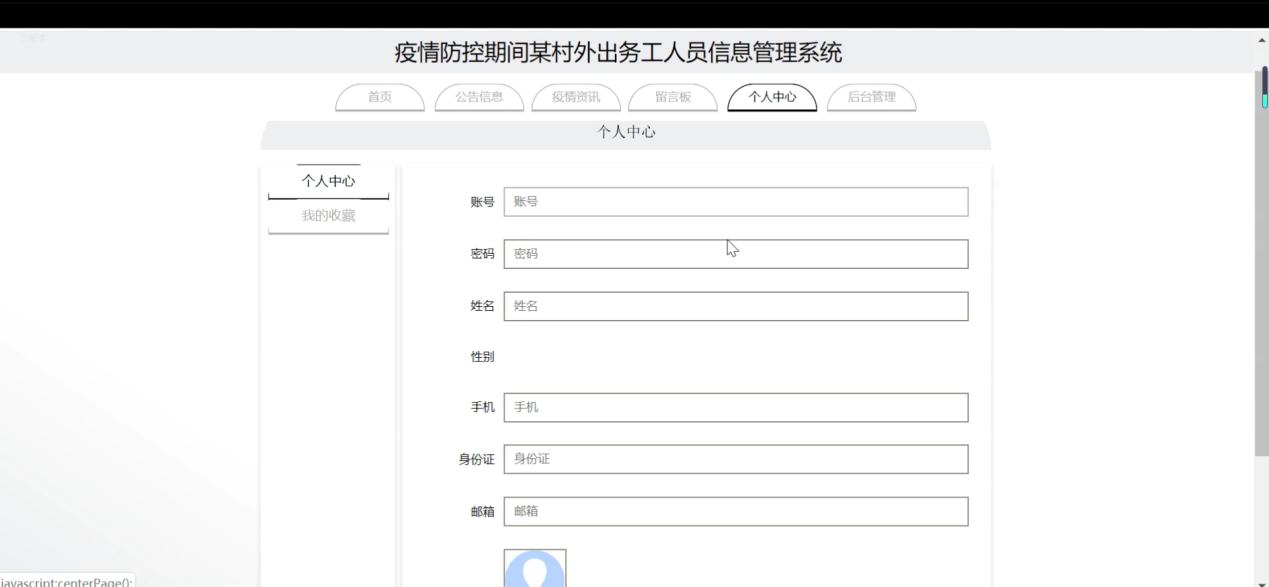Focus the 身份证 input field
The height and width of the screenshot is (587, 1269).
click(736, 459)
